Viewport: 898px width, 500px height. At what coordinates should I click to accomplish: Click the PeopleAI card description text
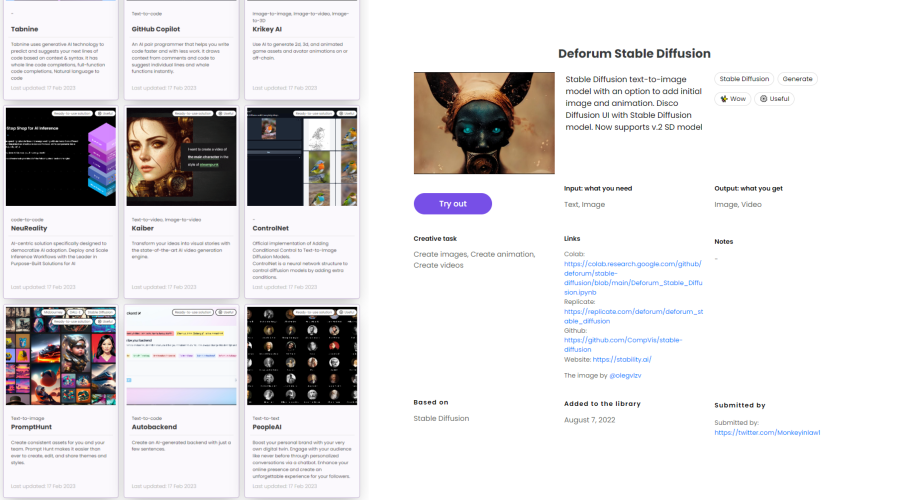coord(302,459)
